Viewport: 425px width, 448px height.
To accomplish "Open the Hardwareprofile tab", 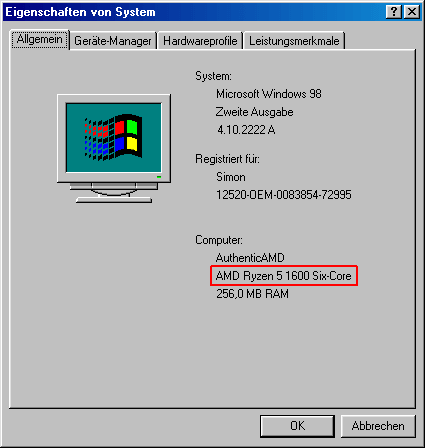I will [x=200, y=41].
